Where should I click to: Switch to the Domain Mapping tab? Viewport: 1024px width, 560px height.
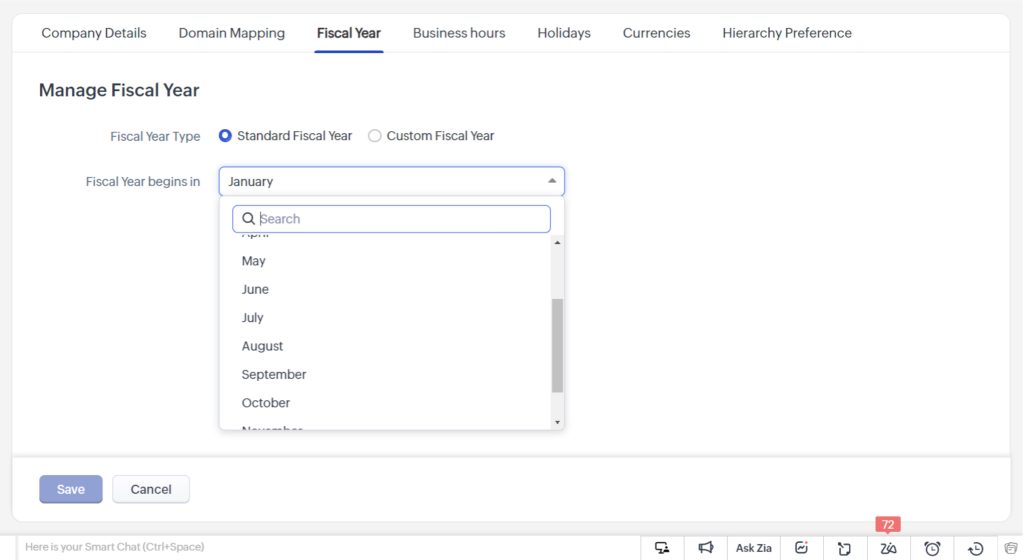coord(232,33)
